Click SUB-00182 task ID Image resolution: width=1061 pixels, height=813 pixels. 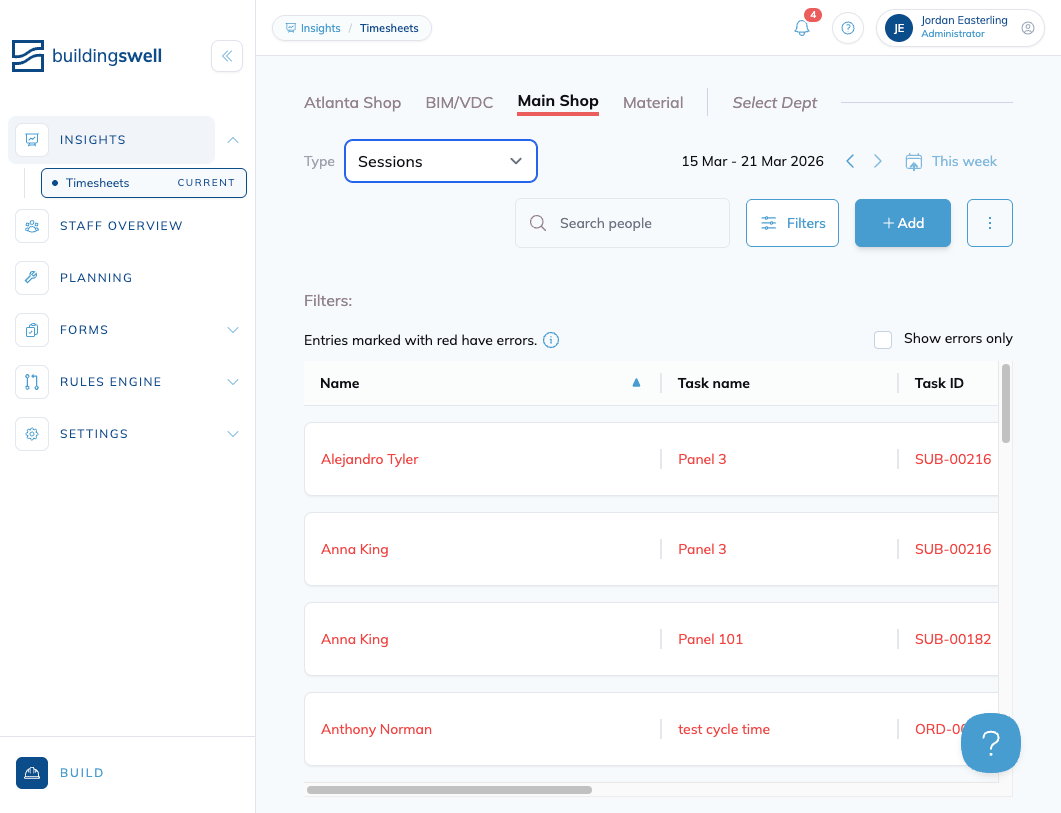click(x=953, y=639)
